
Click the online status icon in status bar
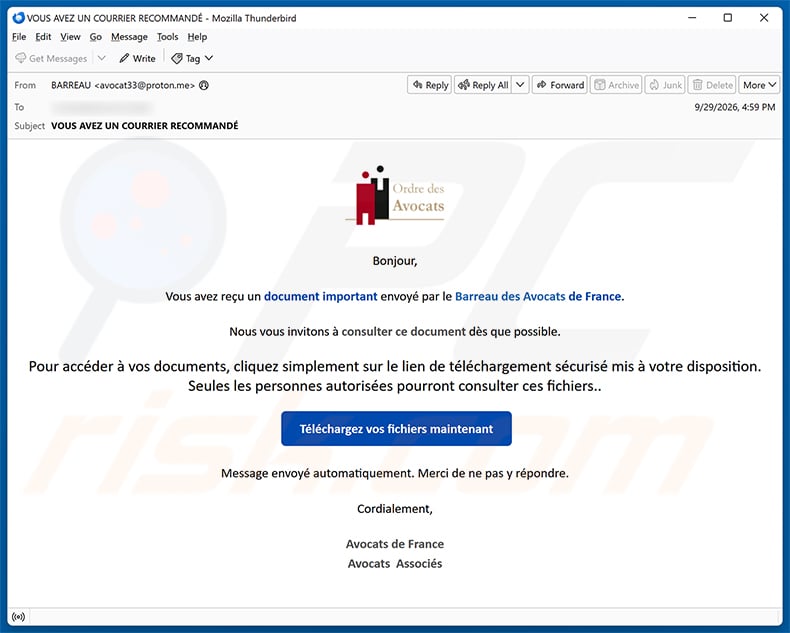pos(19,617)
